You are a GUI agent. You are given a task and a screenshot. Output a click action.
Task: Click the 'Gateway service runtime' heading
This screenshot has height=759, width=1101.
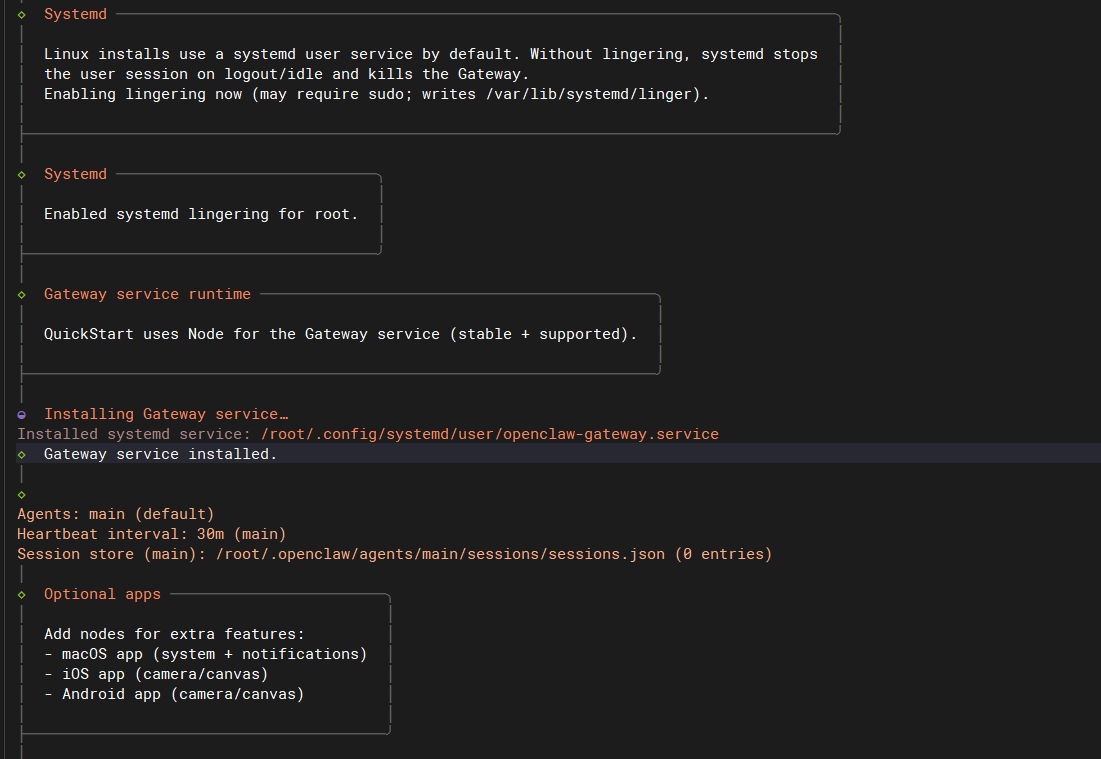click(147, 294)
